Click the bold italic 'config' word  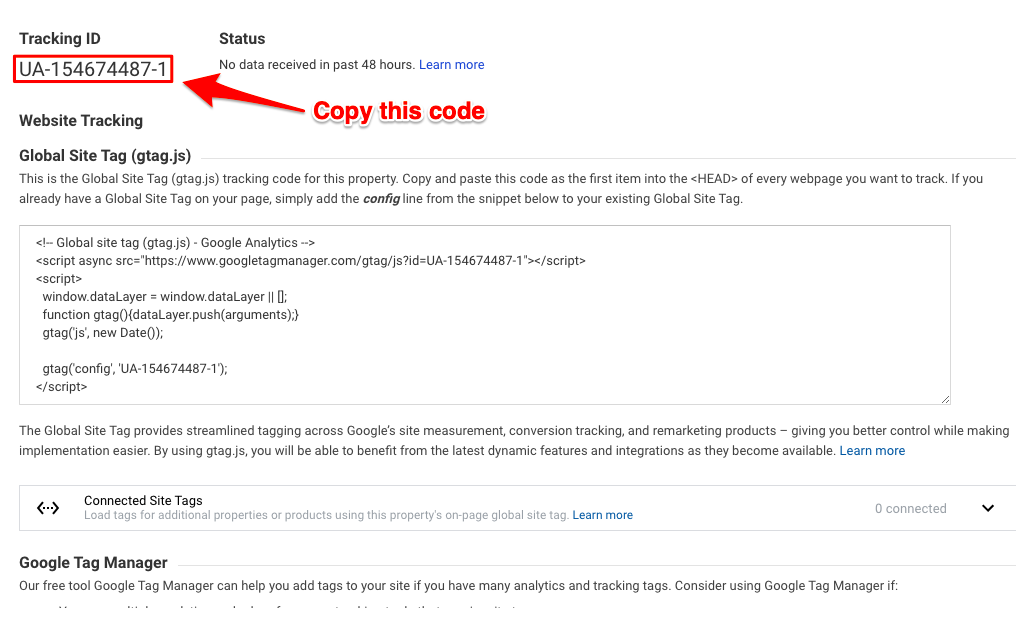click(x=381, y=199)
